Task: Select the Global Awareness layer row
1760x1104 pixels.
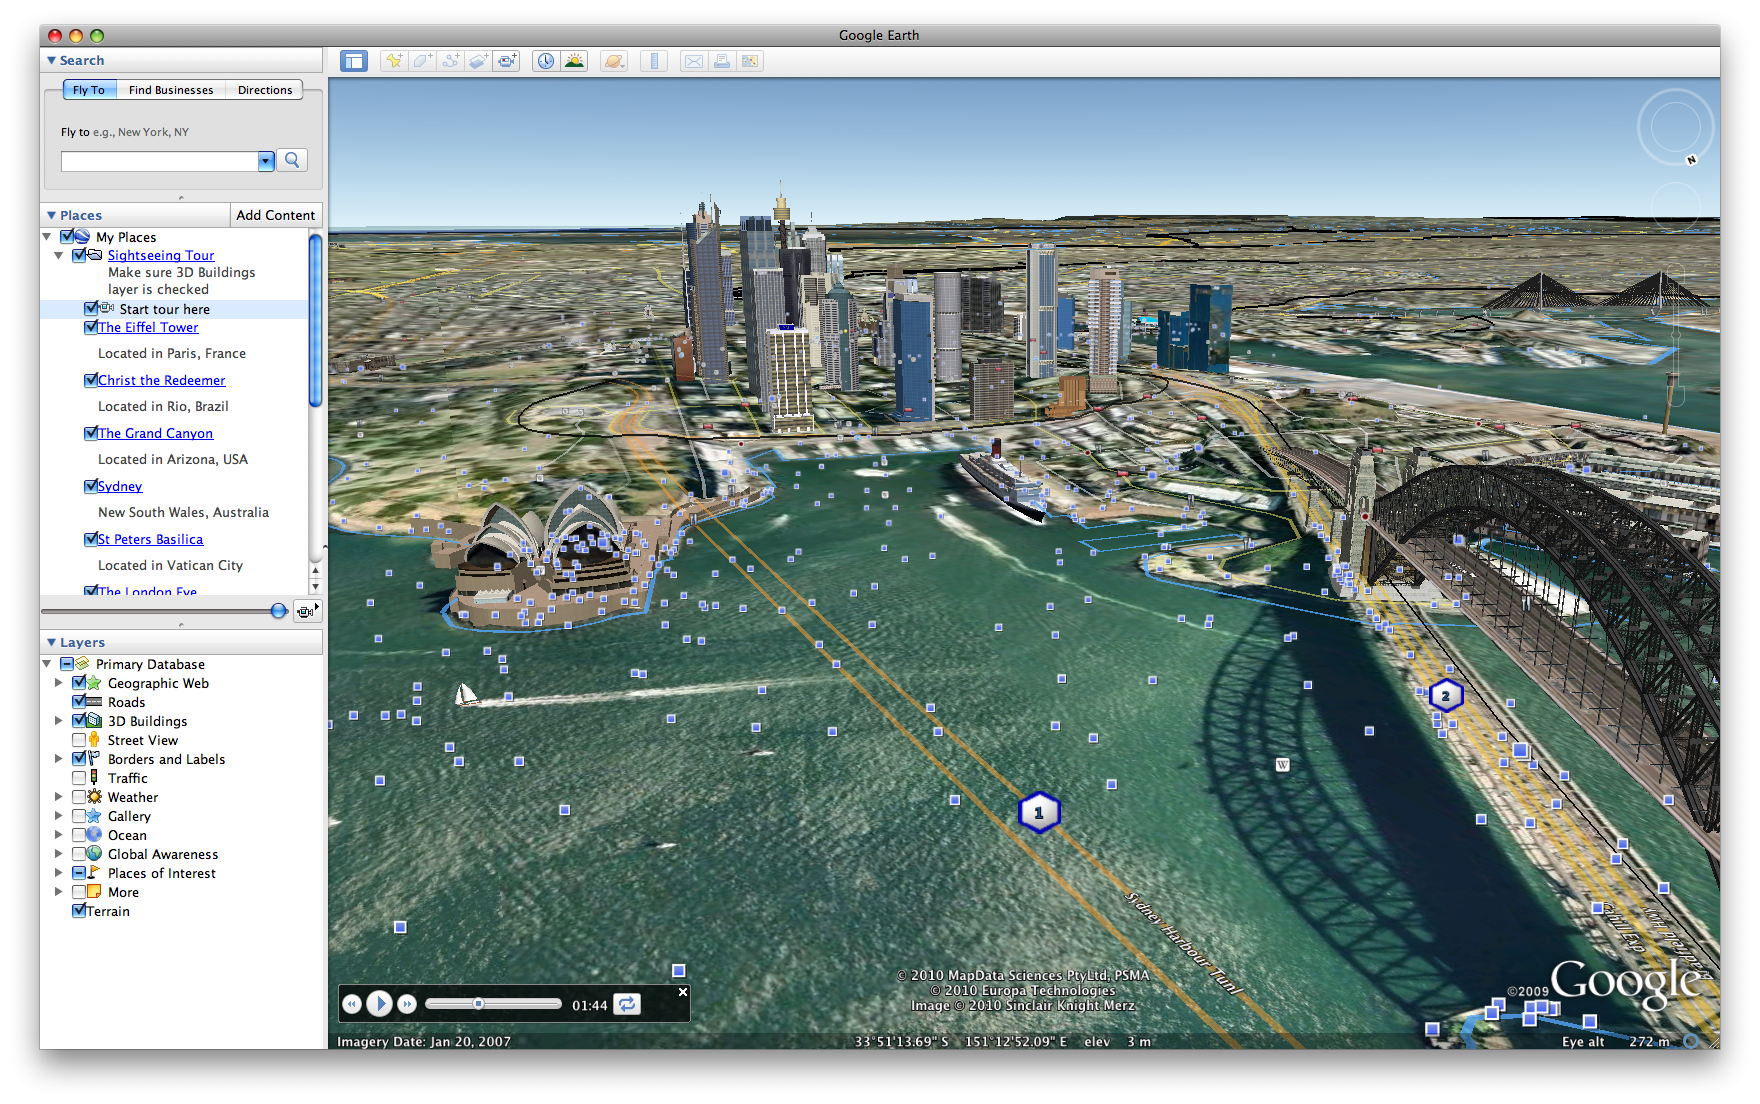Action: (x=163, y=854)
